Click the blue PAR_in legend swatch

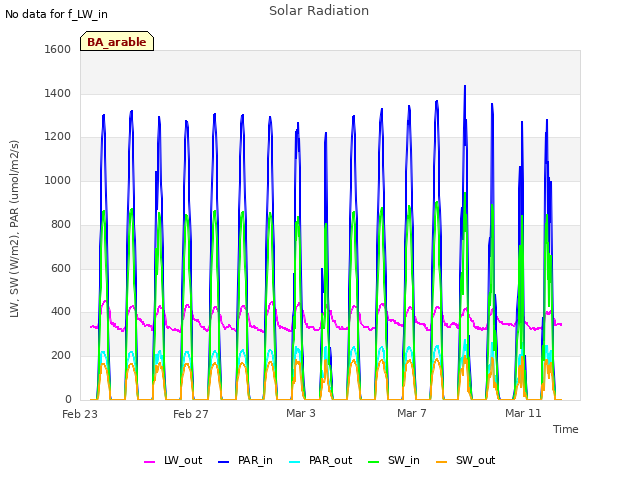pos(224,462)
